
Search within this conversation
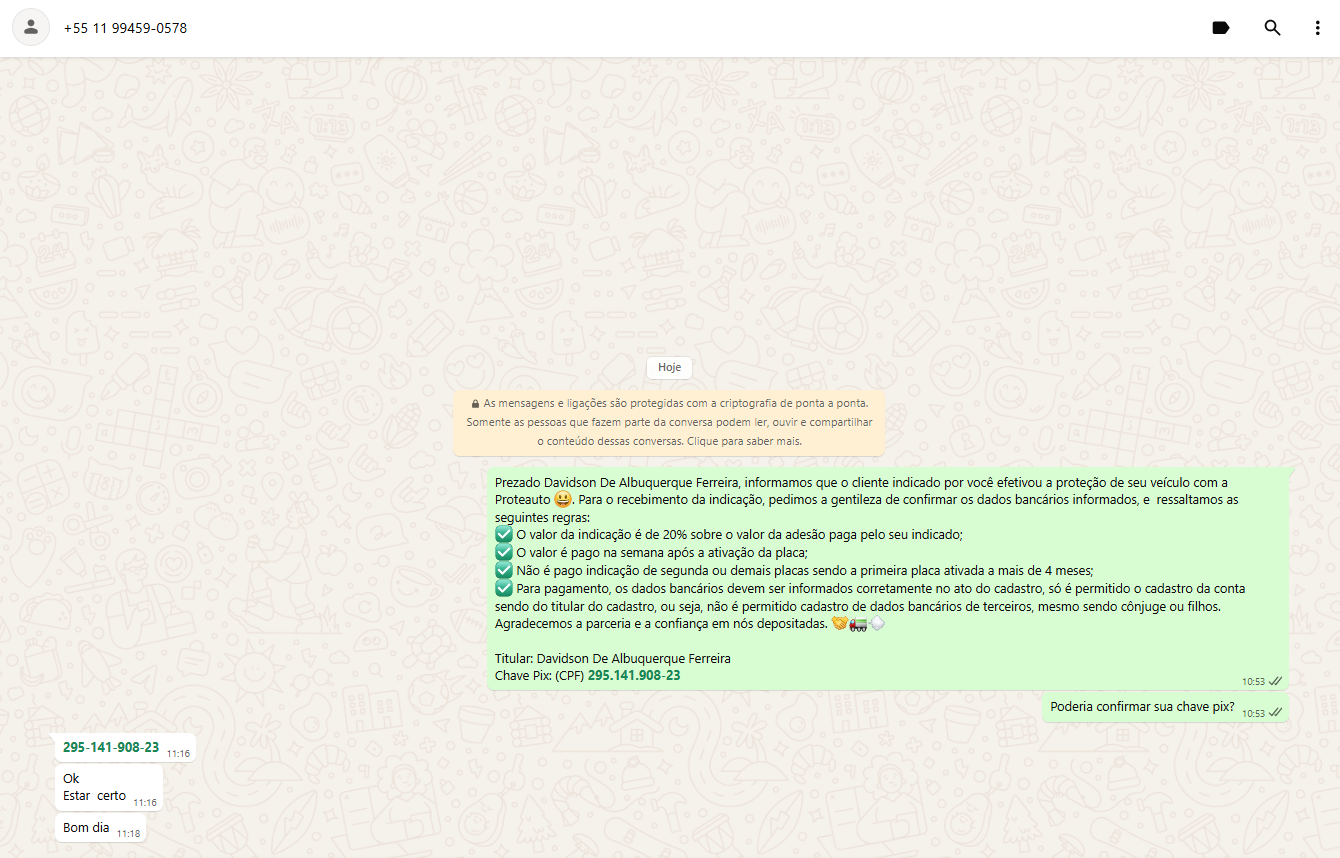click(x=1272, y=28)
